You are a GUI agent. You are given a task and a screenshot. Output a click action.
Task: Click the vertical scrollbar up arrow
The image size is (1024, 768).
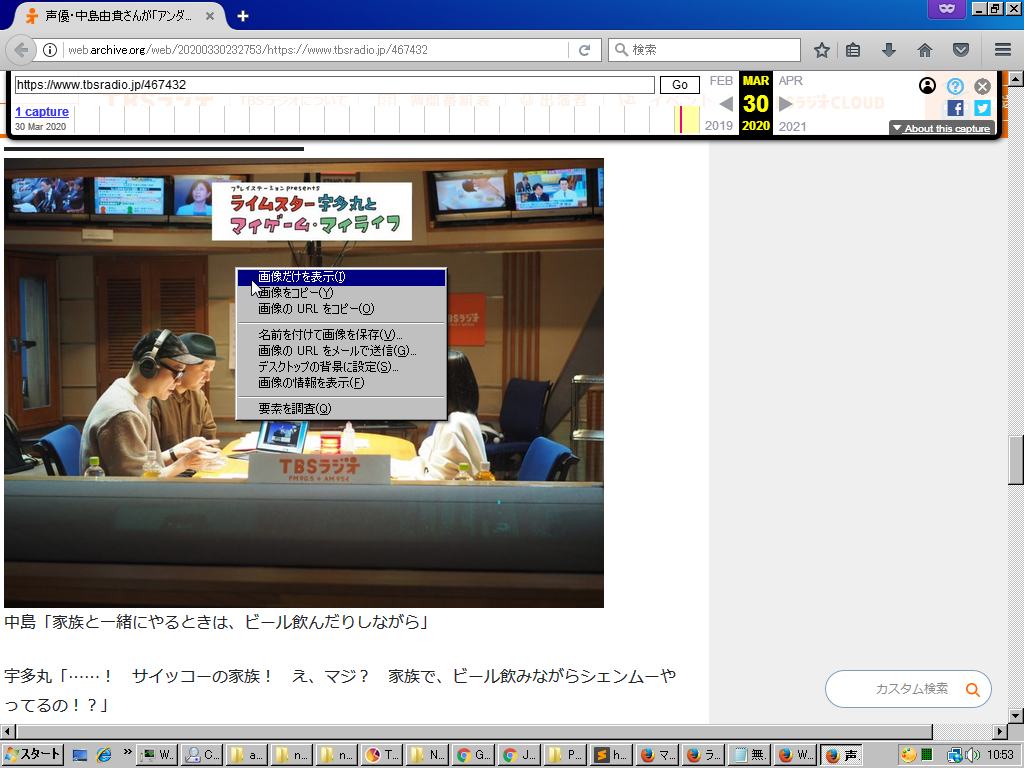click(x=1016, y=78)
